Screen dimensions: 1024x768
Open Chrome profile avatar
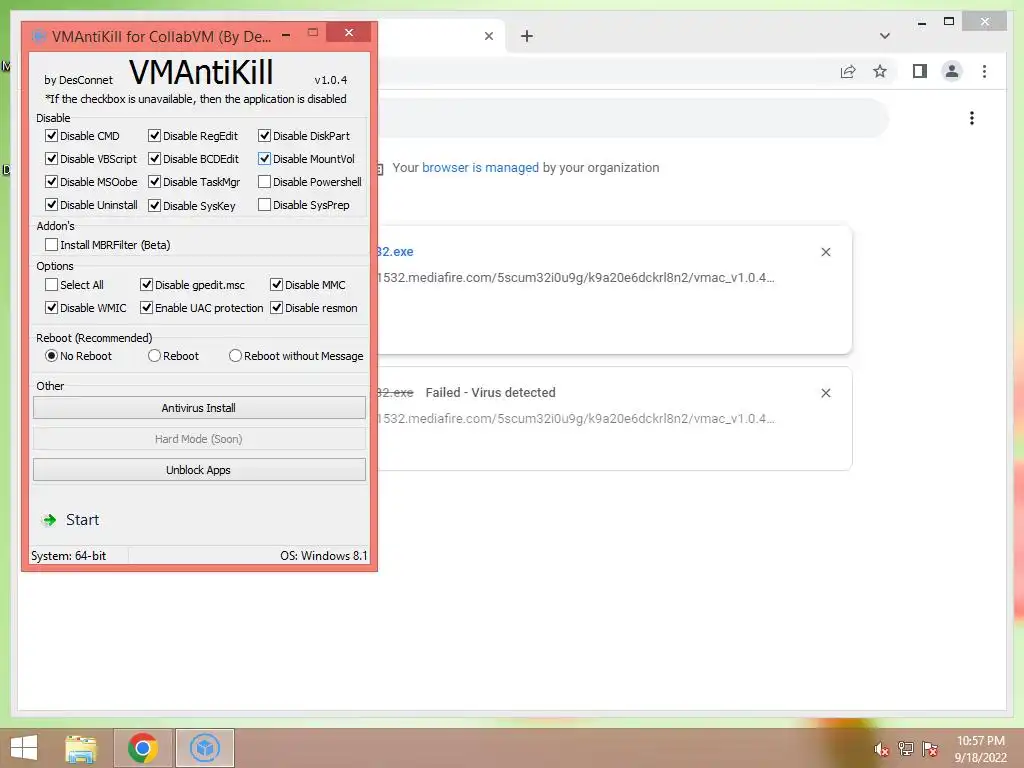click(952, 71)
